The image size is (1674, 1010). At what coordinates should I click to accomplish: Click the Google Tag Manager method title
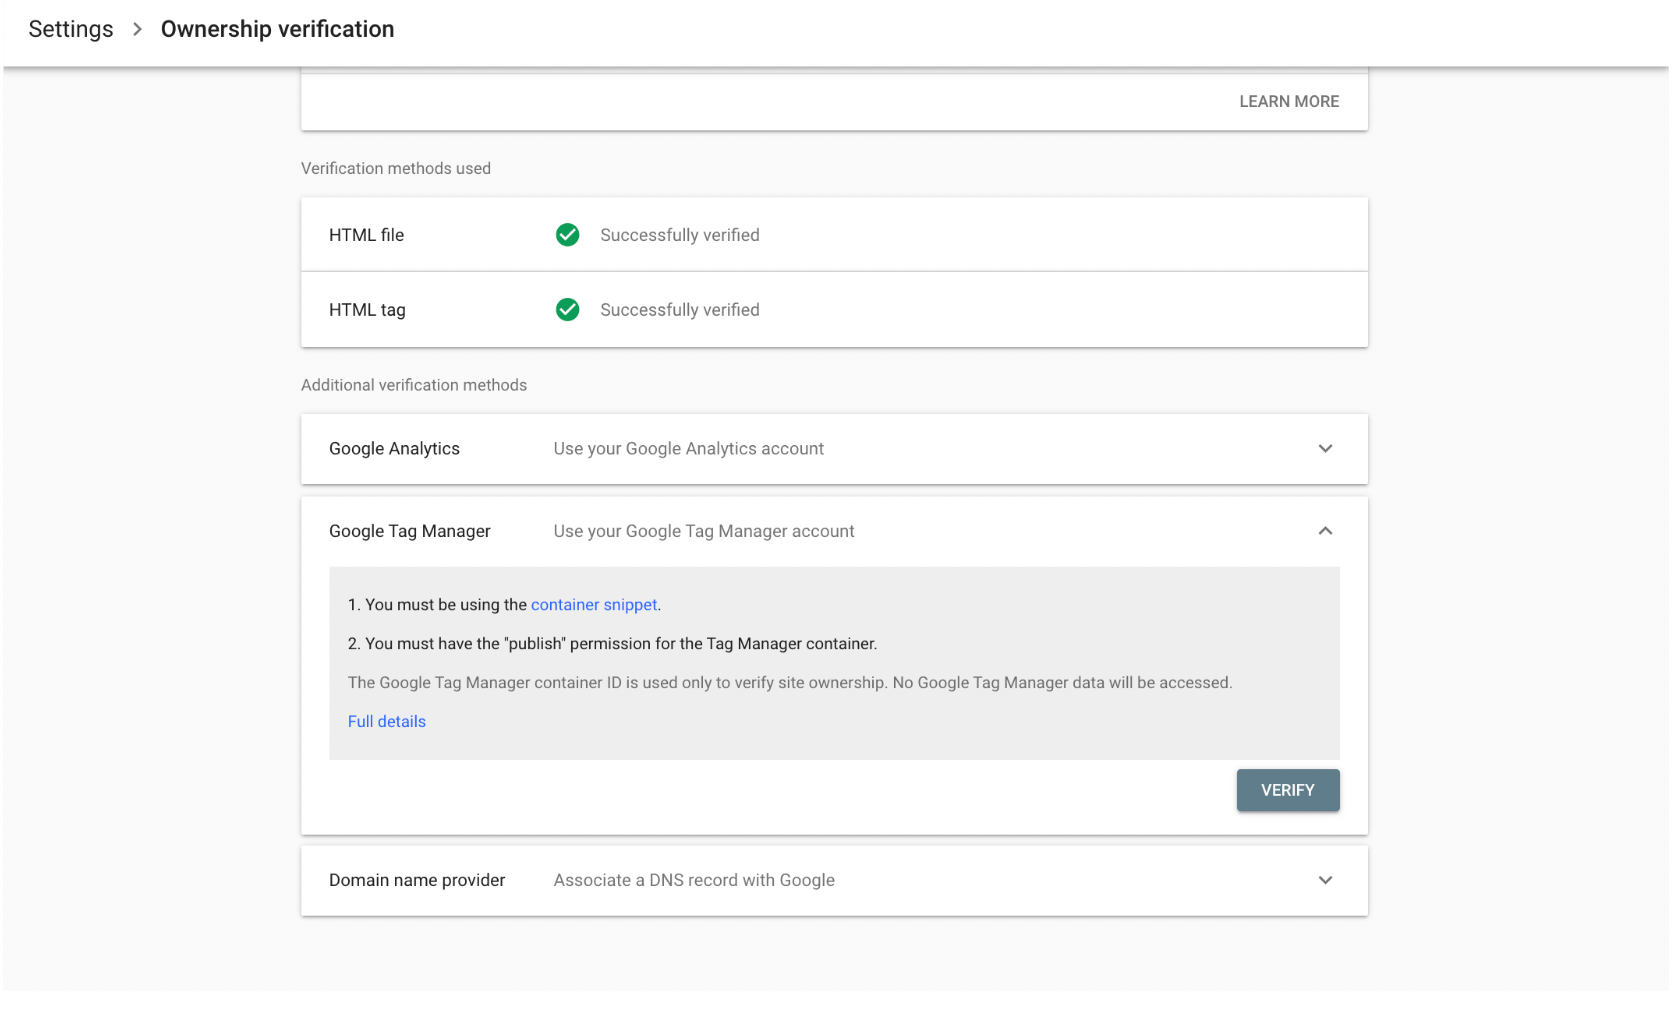tap(409, 531)
